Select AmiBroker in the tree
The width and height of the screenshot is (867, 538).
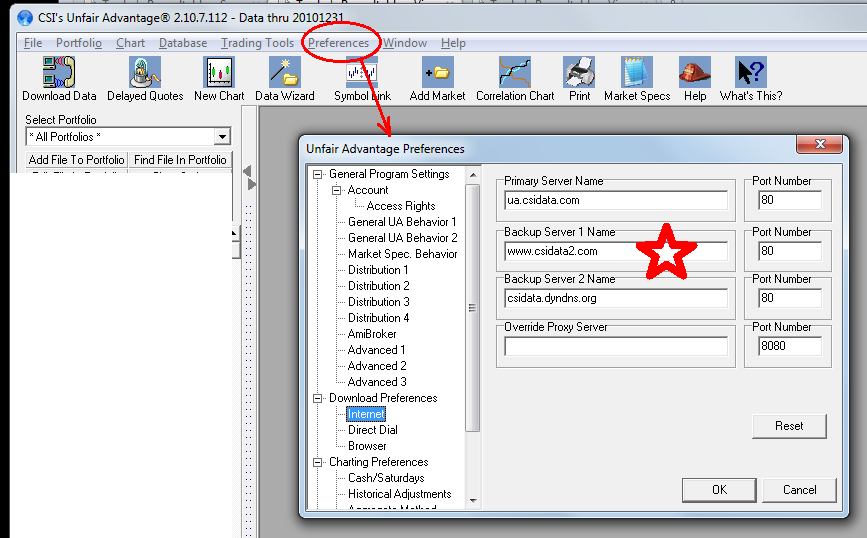(372, 335)
